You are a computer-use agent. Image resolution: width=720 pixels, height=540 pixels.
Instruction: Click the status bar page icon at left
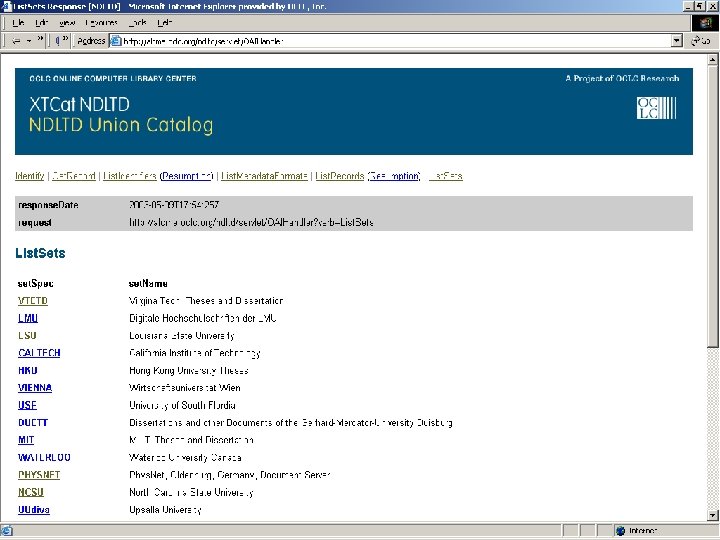[x=6, y=531]
